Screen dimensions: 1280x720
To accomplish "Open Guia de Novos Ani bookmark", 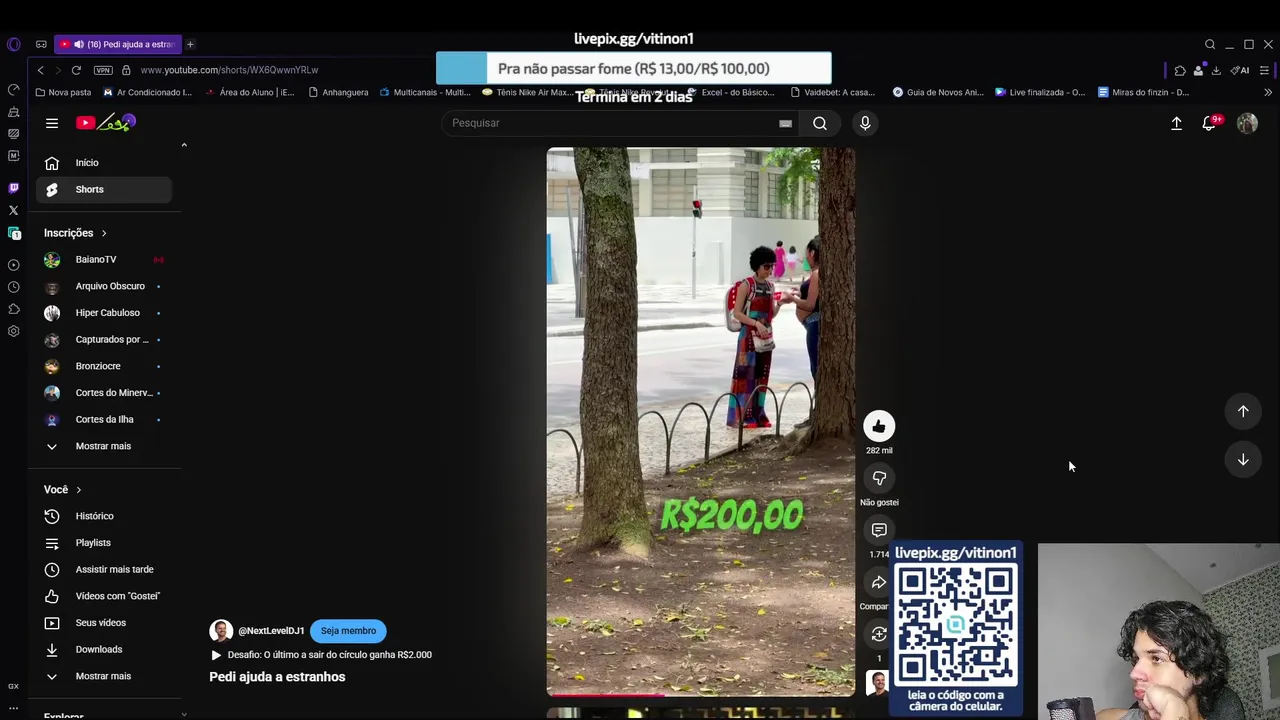I will (938, 92).
